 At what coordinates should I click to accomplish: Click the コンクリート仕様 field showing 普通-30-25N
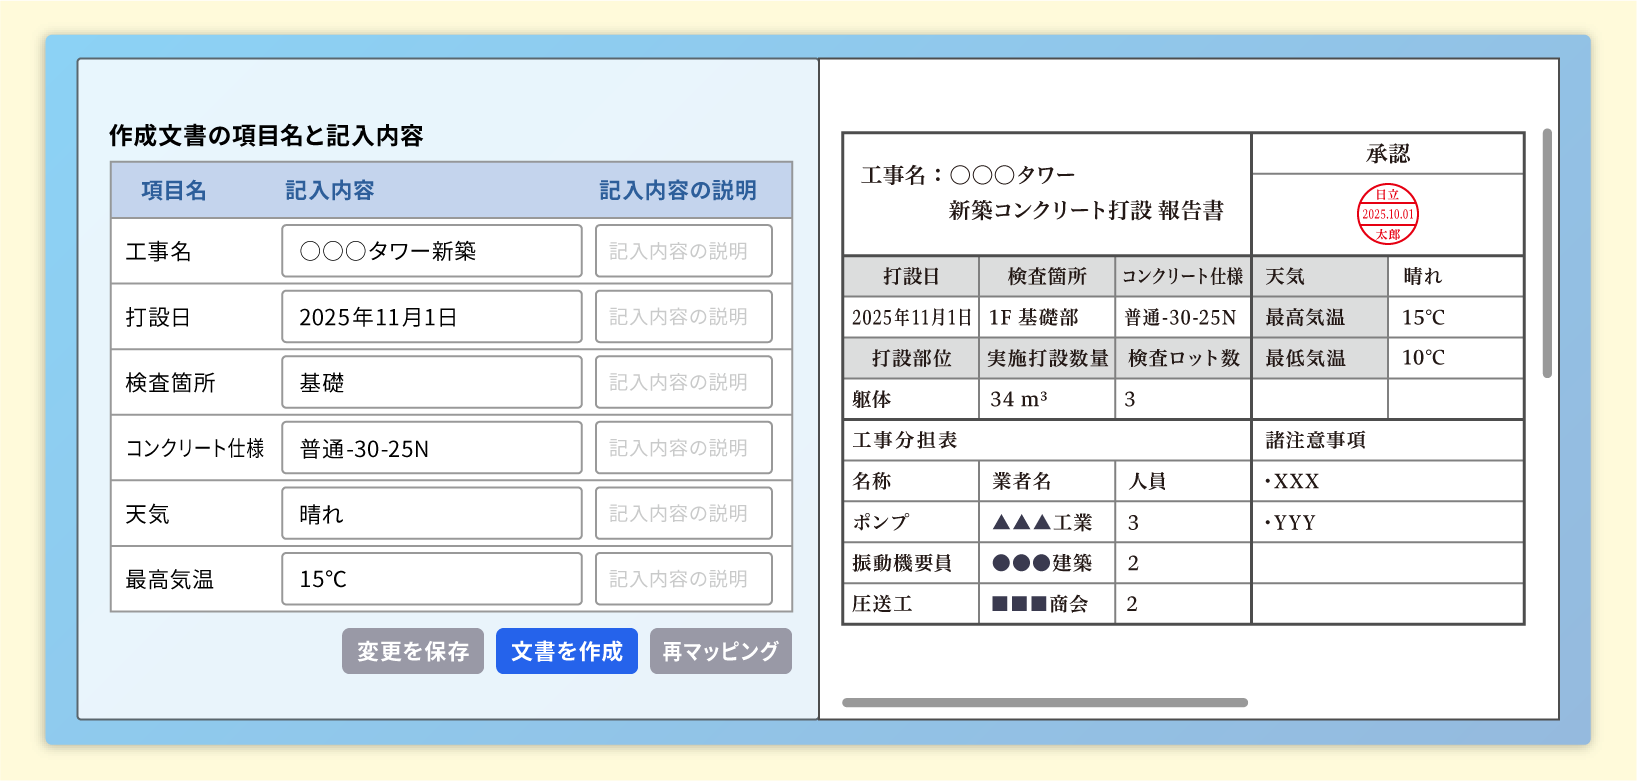tap(432, 448)
